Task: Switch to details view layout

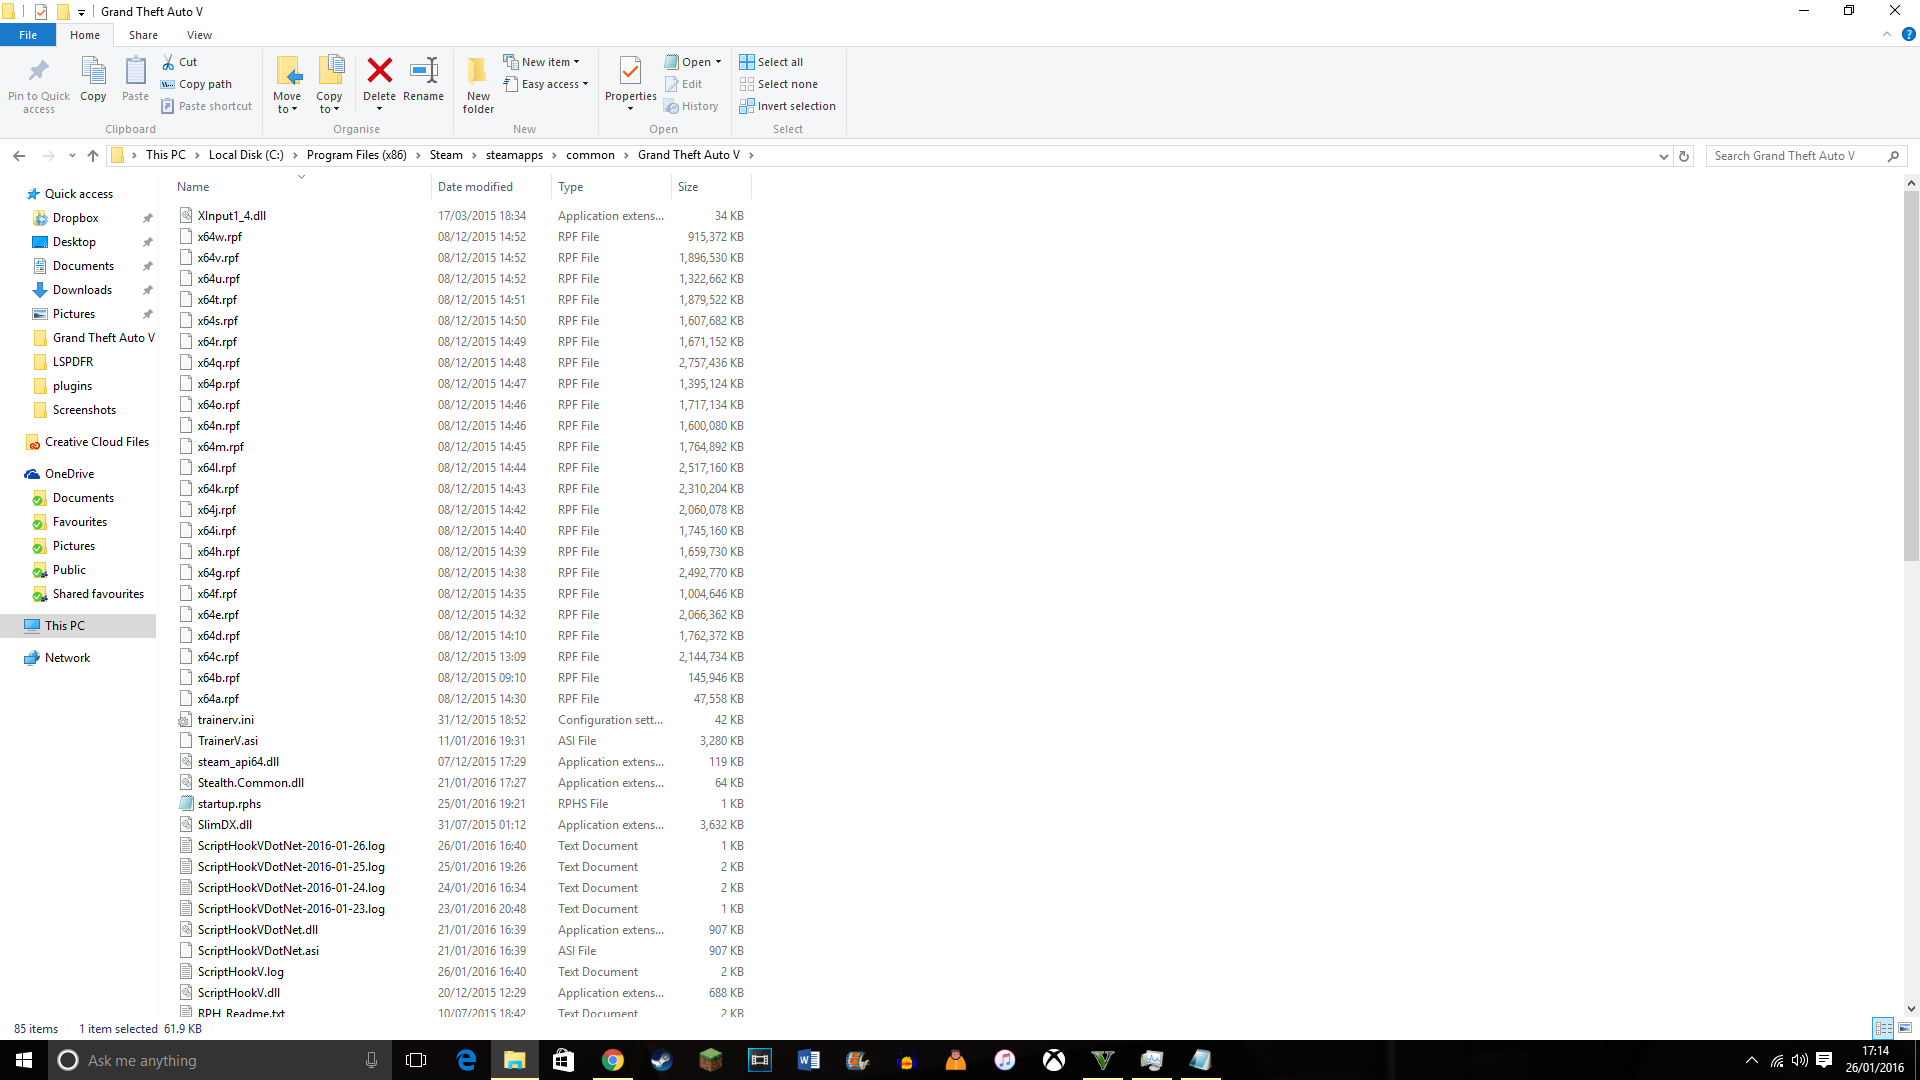Action: click(1883, 1028)
